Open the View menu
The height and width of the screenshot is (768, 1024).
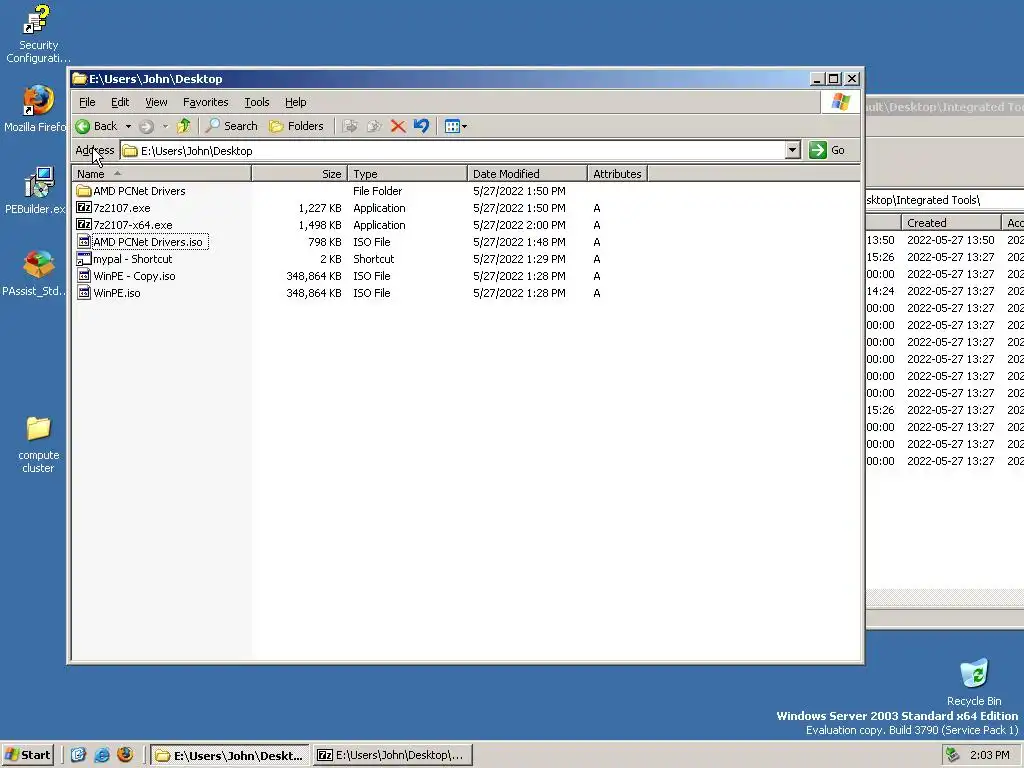tap(156, 102)
